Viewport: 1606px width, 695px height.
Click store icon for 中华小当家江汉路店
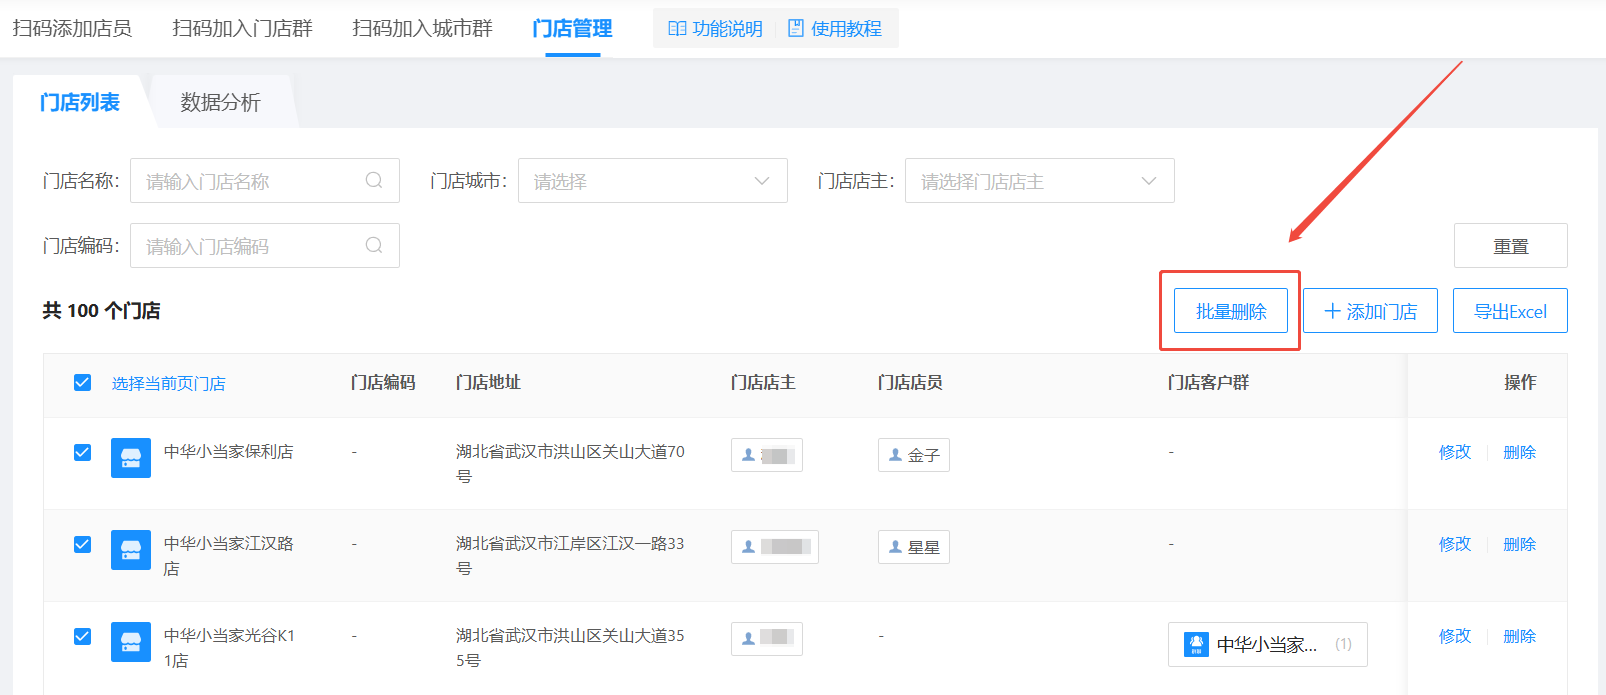[x=131, y=550]
